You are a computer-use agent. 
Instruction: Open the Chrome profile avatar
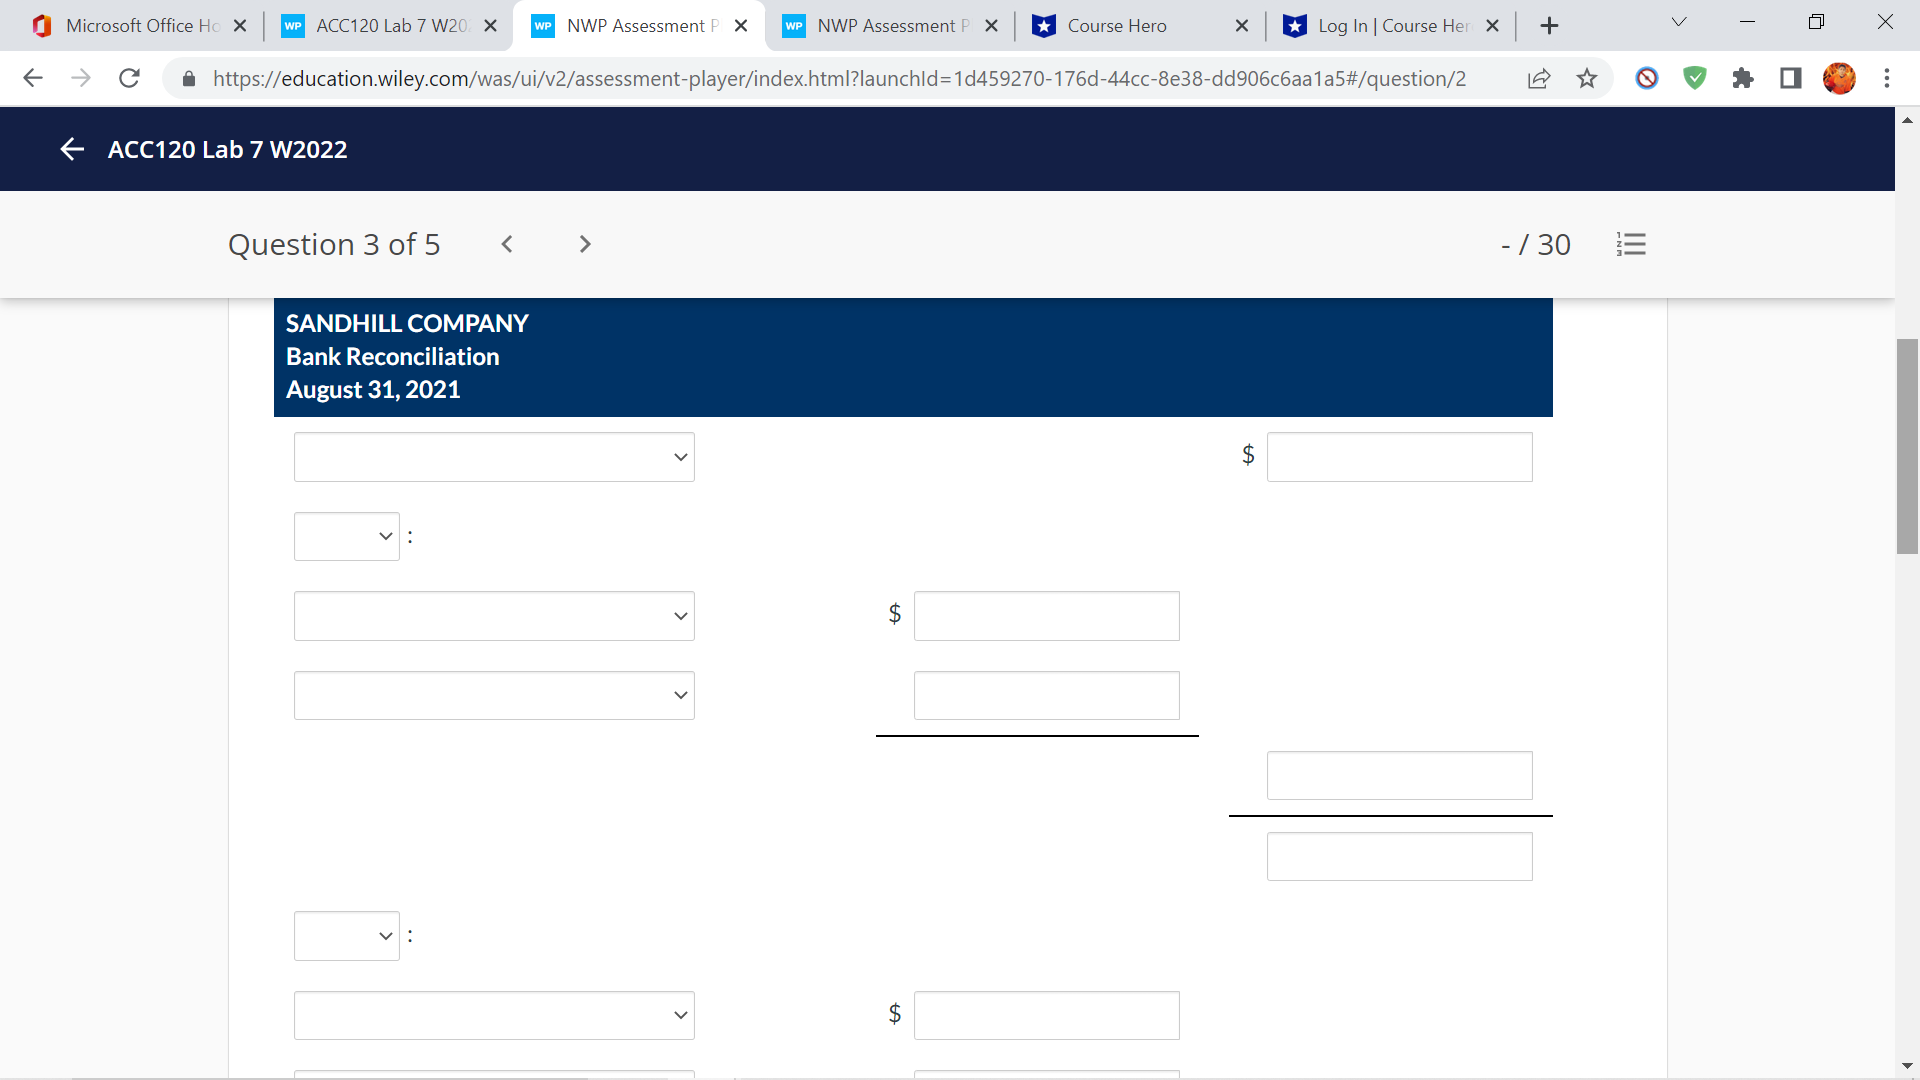(x=1840, y=78)
